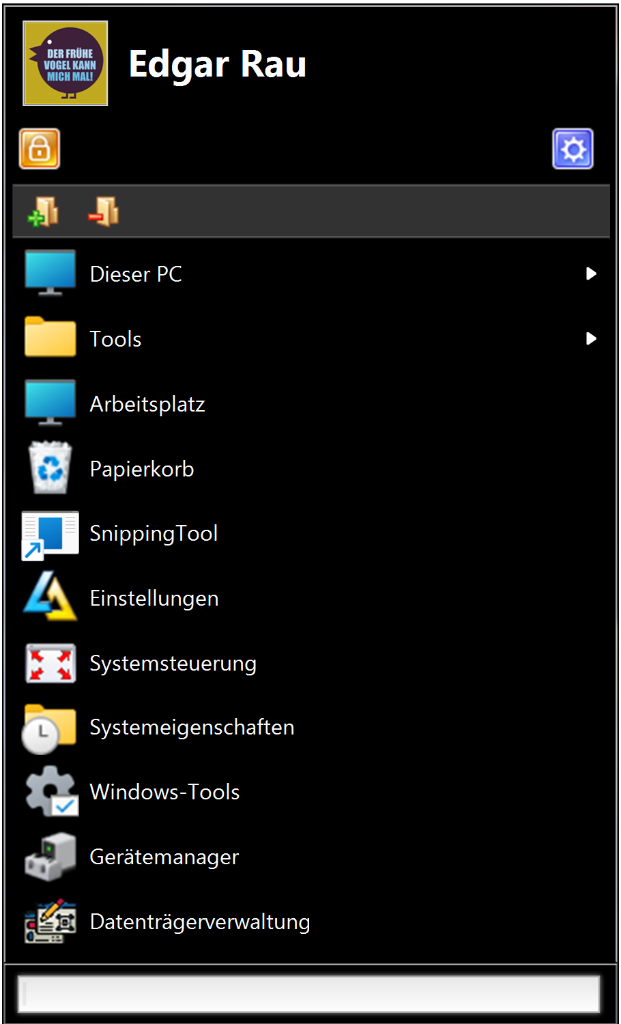Open Datenträgerverwaltung entry

coord(311,921)
